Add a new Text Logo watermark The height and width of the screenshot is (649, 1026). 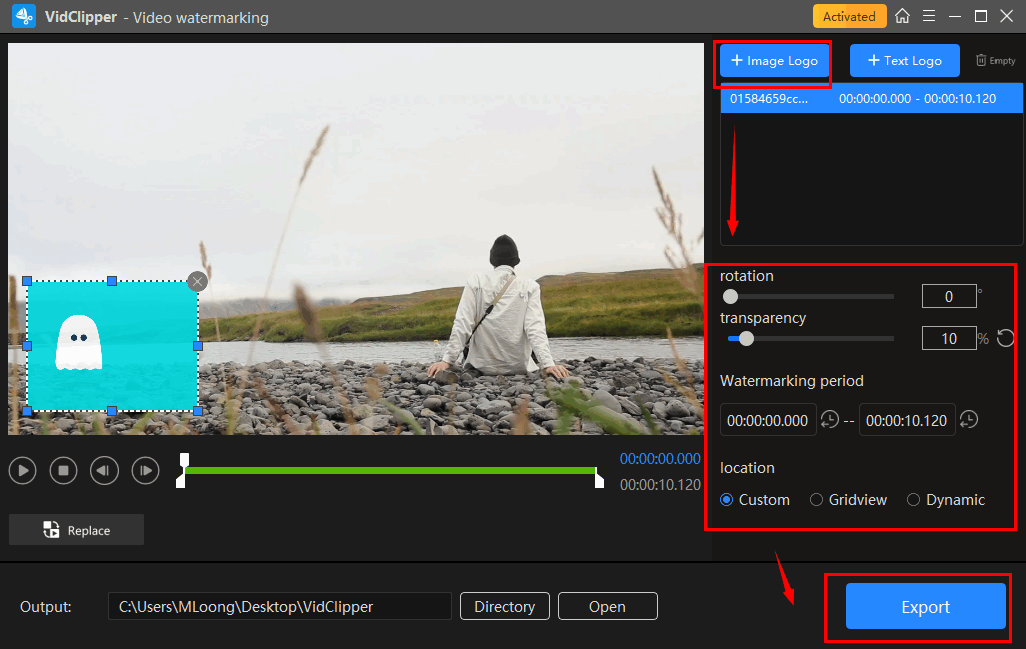(x=904, y=61)
